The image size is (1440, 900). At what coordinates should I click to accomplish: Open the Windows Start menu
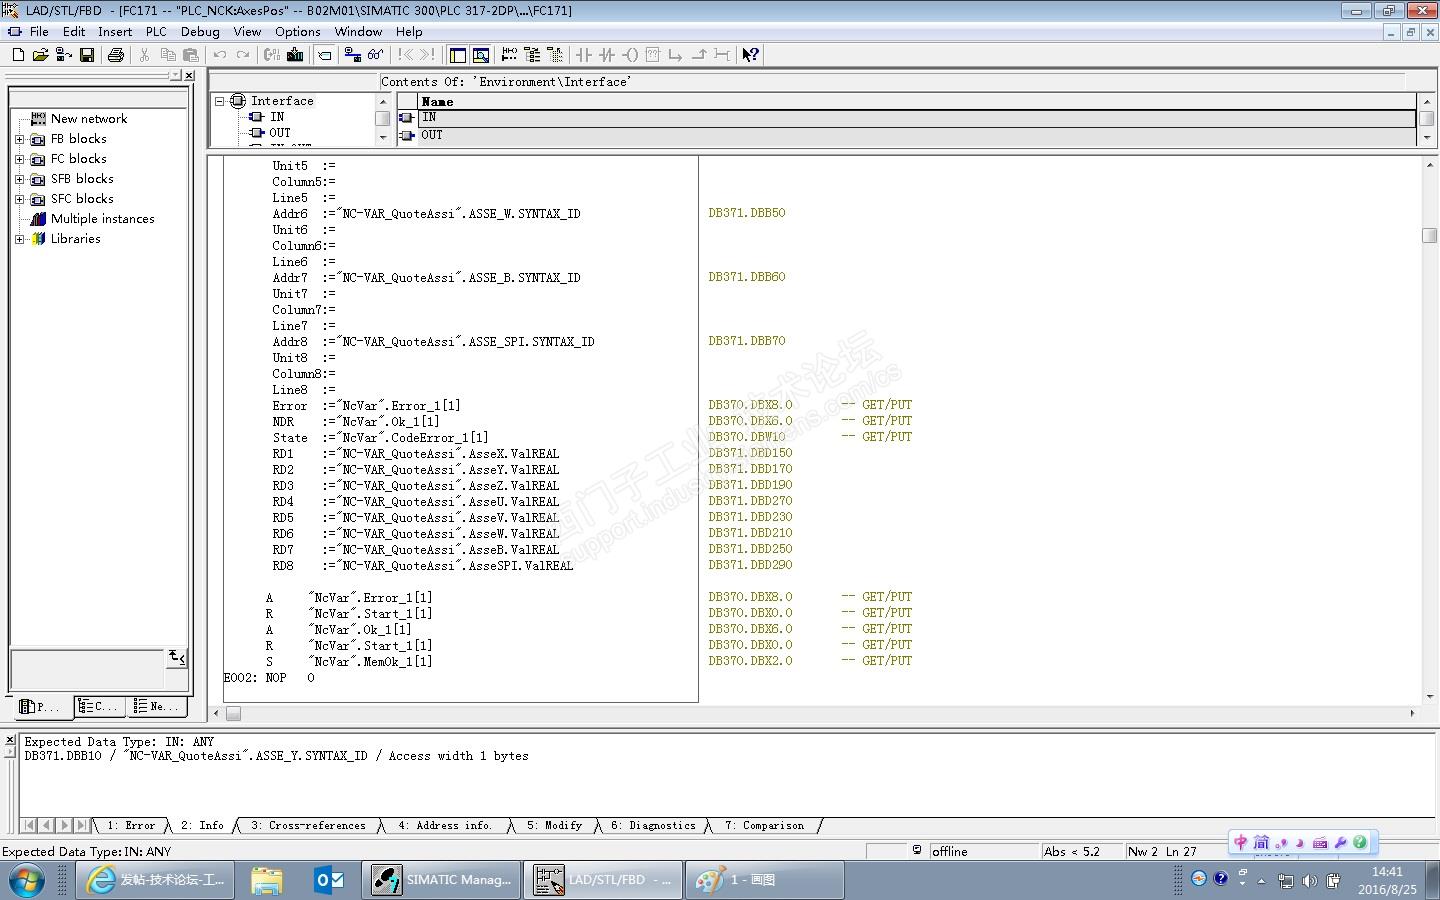pyautogui.click(x=26, y=880)
